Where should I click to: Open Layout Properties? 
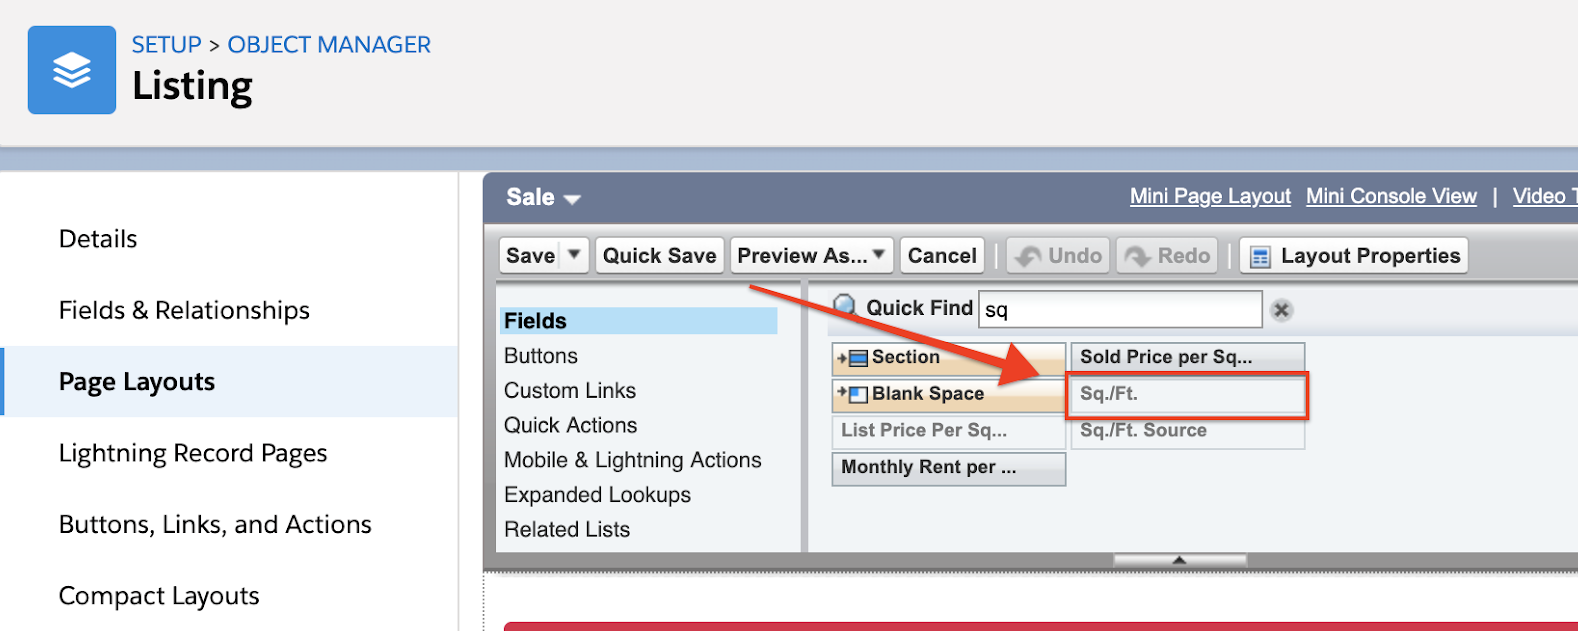[x=1352, y=255]
